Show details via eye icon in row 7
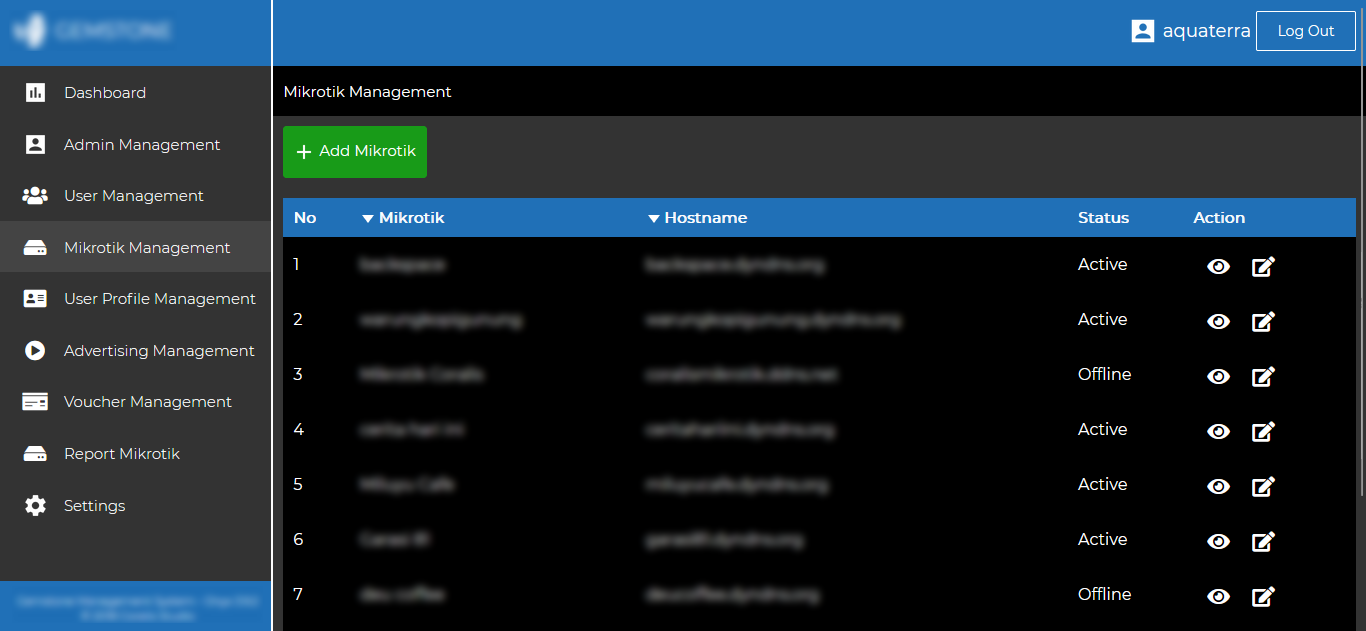 click(1218, 597)
